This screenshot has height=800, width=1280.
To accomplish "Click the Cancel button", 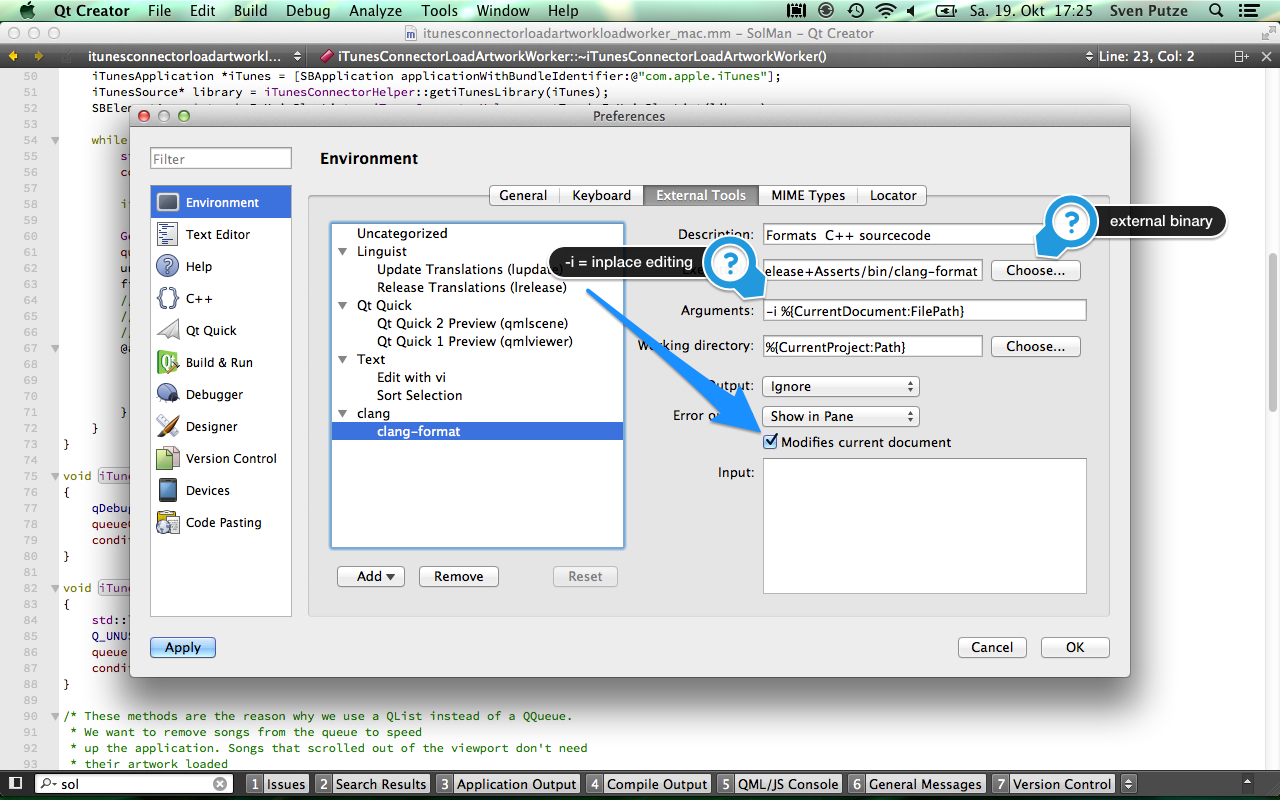I will click(x=992, y=647).
